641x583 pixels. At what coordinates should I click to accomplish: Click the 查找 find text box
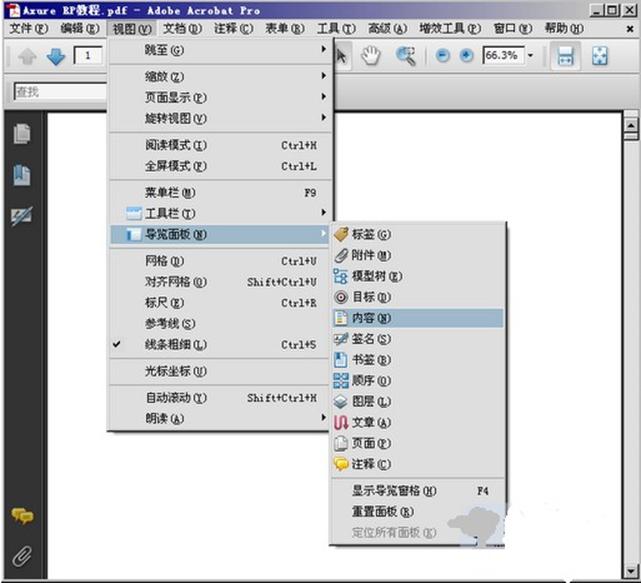coord(61,92)
